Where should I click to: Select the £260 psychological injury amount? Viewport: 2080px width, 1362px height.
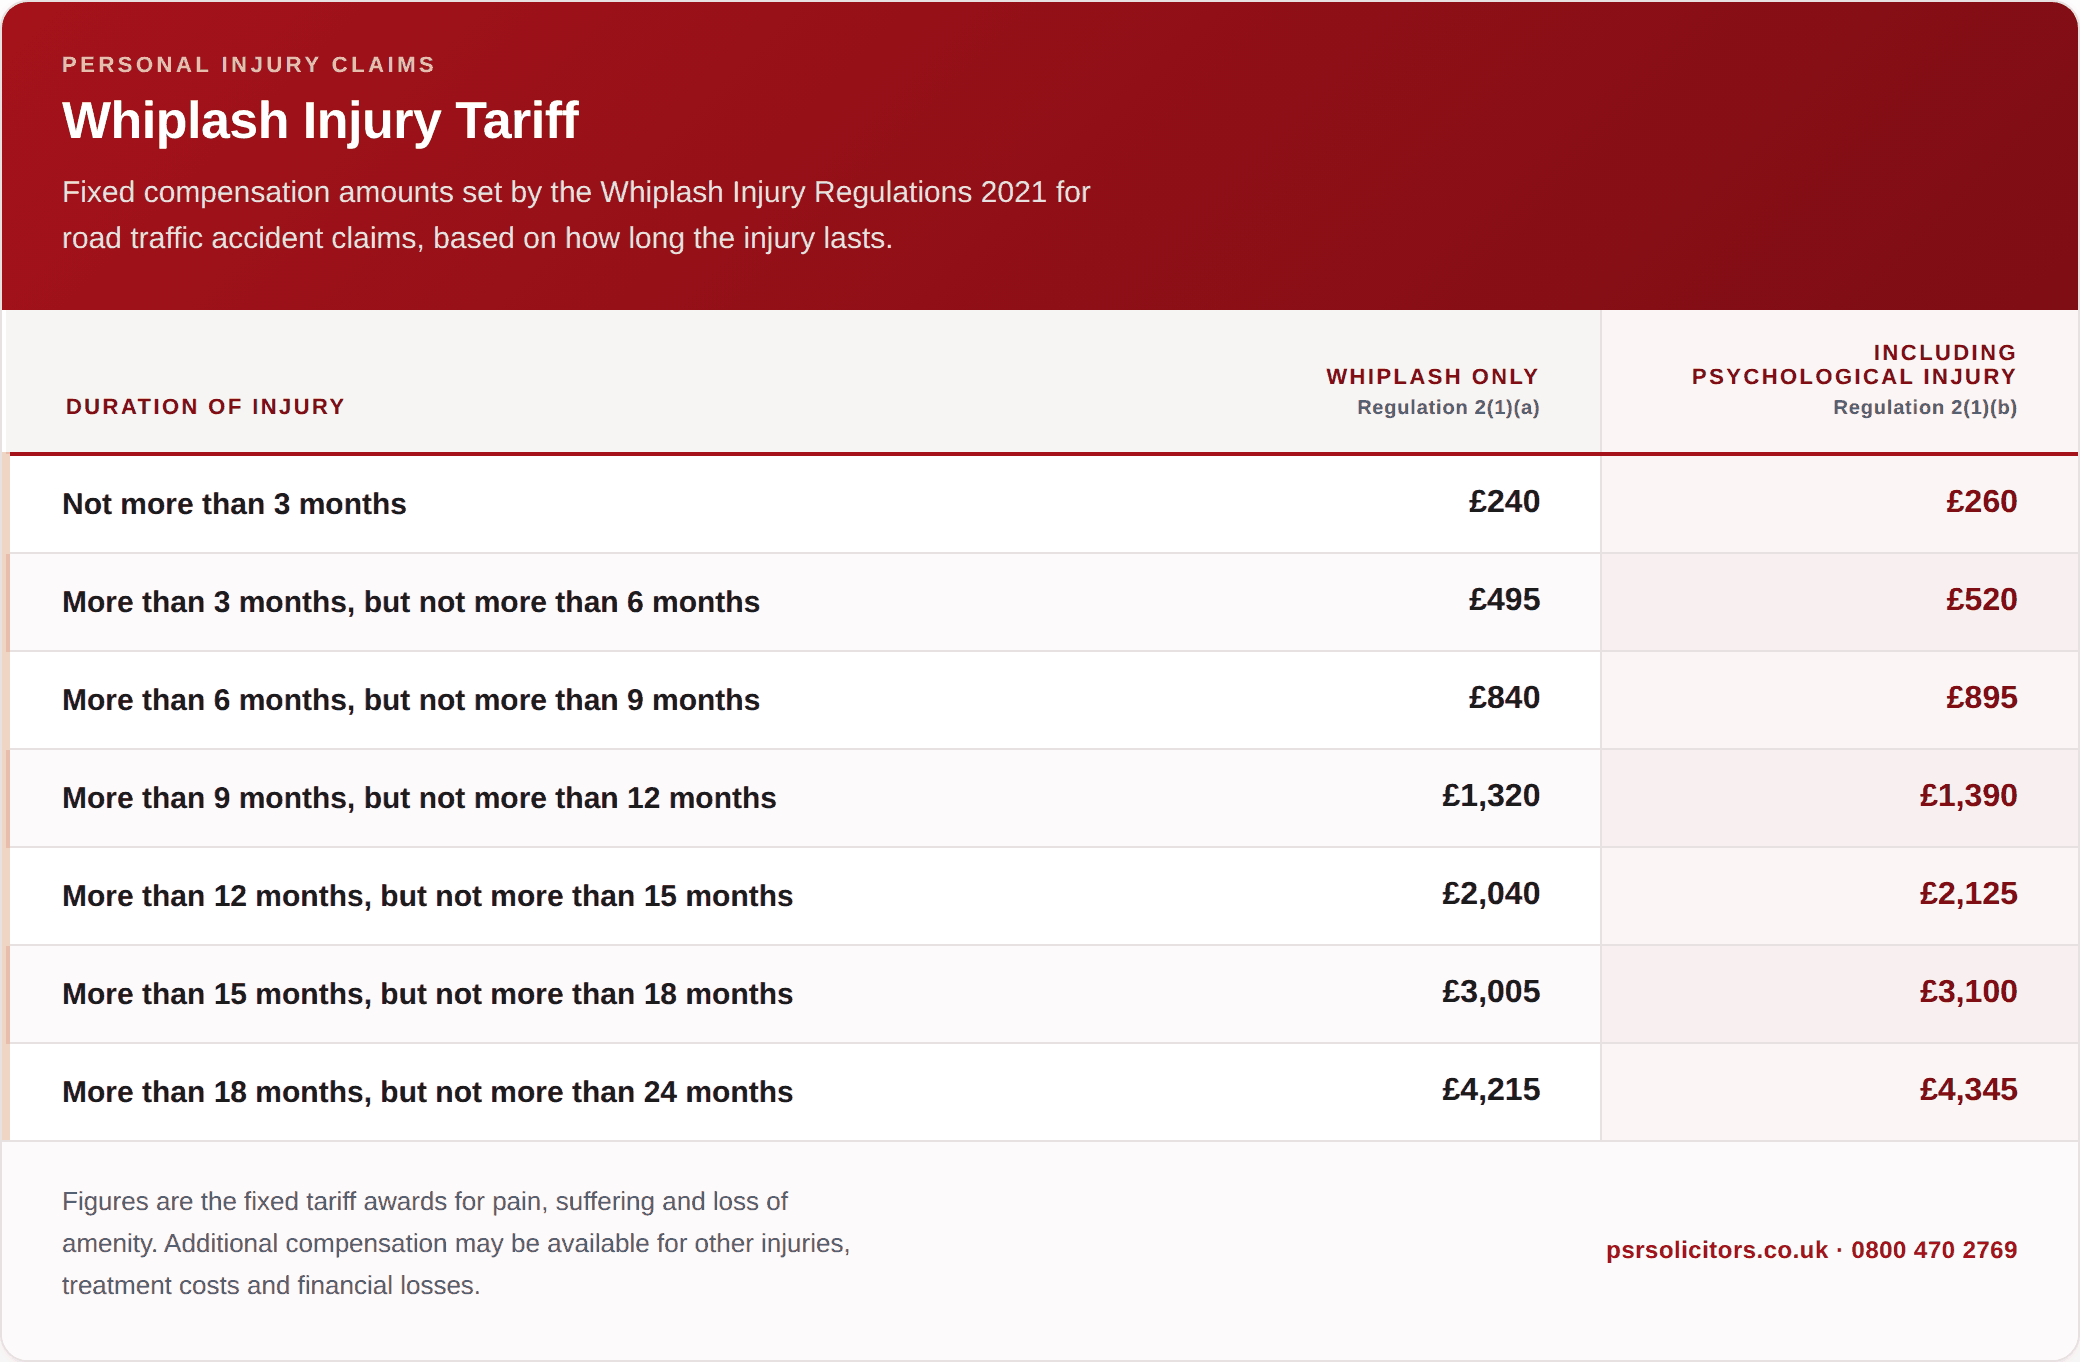pos(1981,502)
